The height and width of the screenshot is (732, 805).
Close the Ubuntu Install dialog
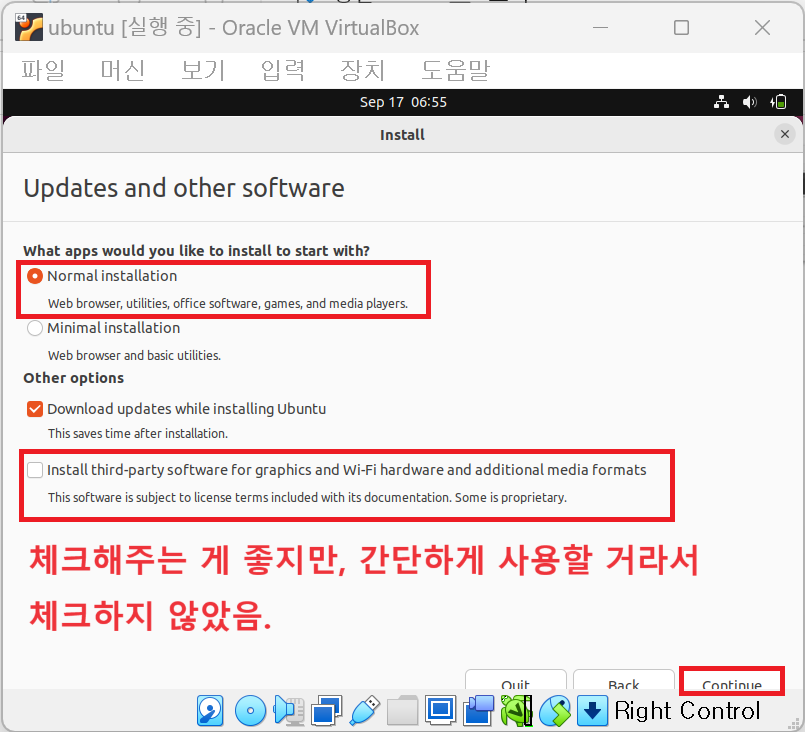784,134
